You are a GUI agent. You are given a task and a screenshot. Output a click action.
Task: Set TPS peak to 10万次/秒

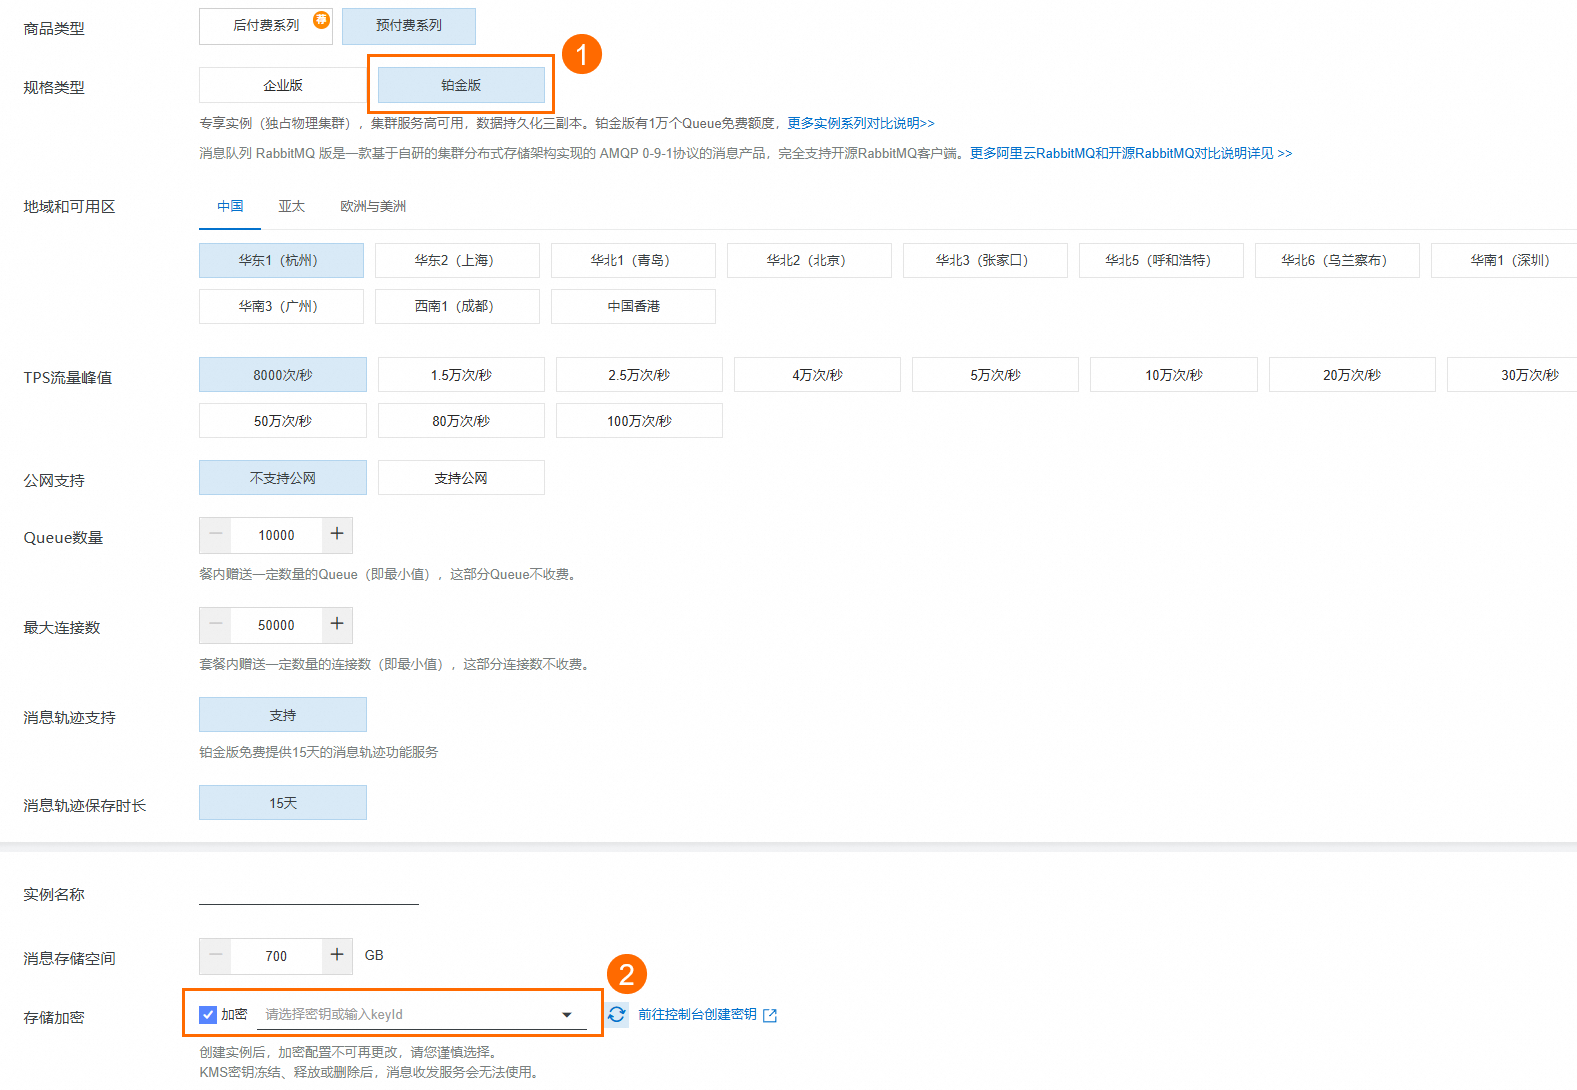[x=1174, y=375]
